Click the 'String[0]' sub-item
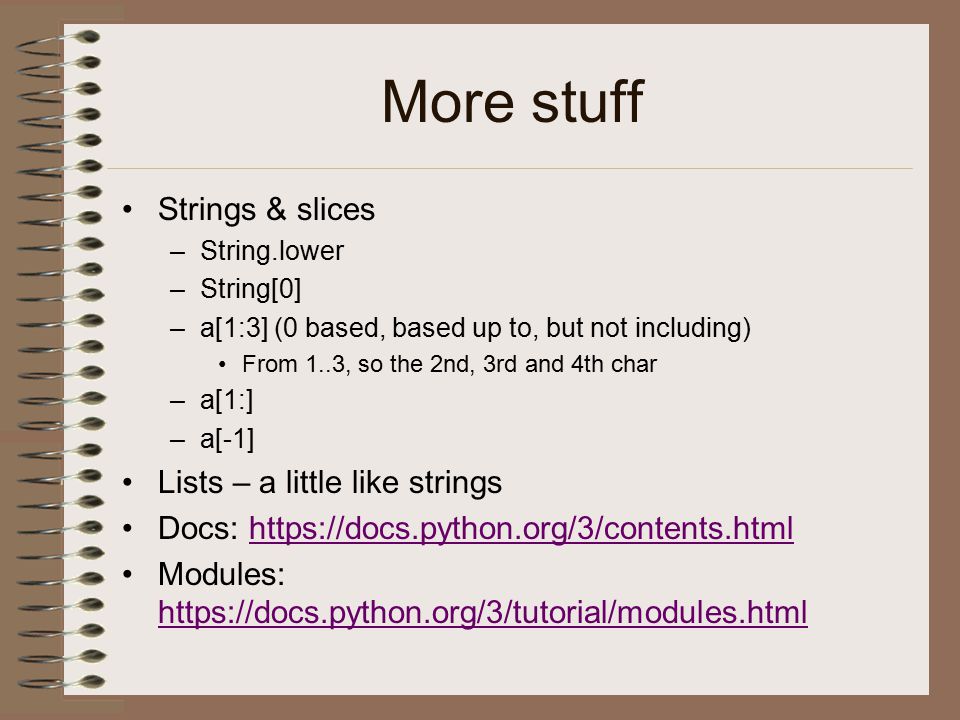 click(x=250, y=289)
